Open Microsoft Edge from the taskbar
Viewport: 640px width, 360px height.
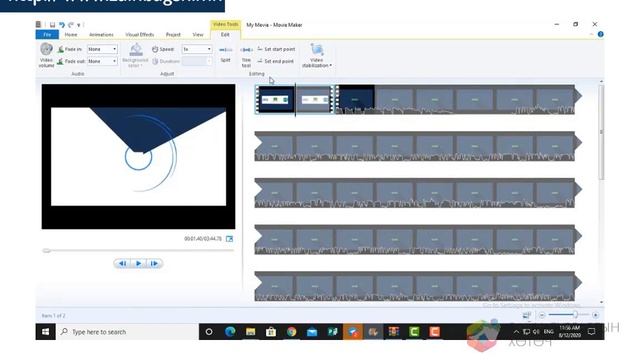[x=230, y=332]
